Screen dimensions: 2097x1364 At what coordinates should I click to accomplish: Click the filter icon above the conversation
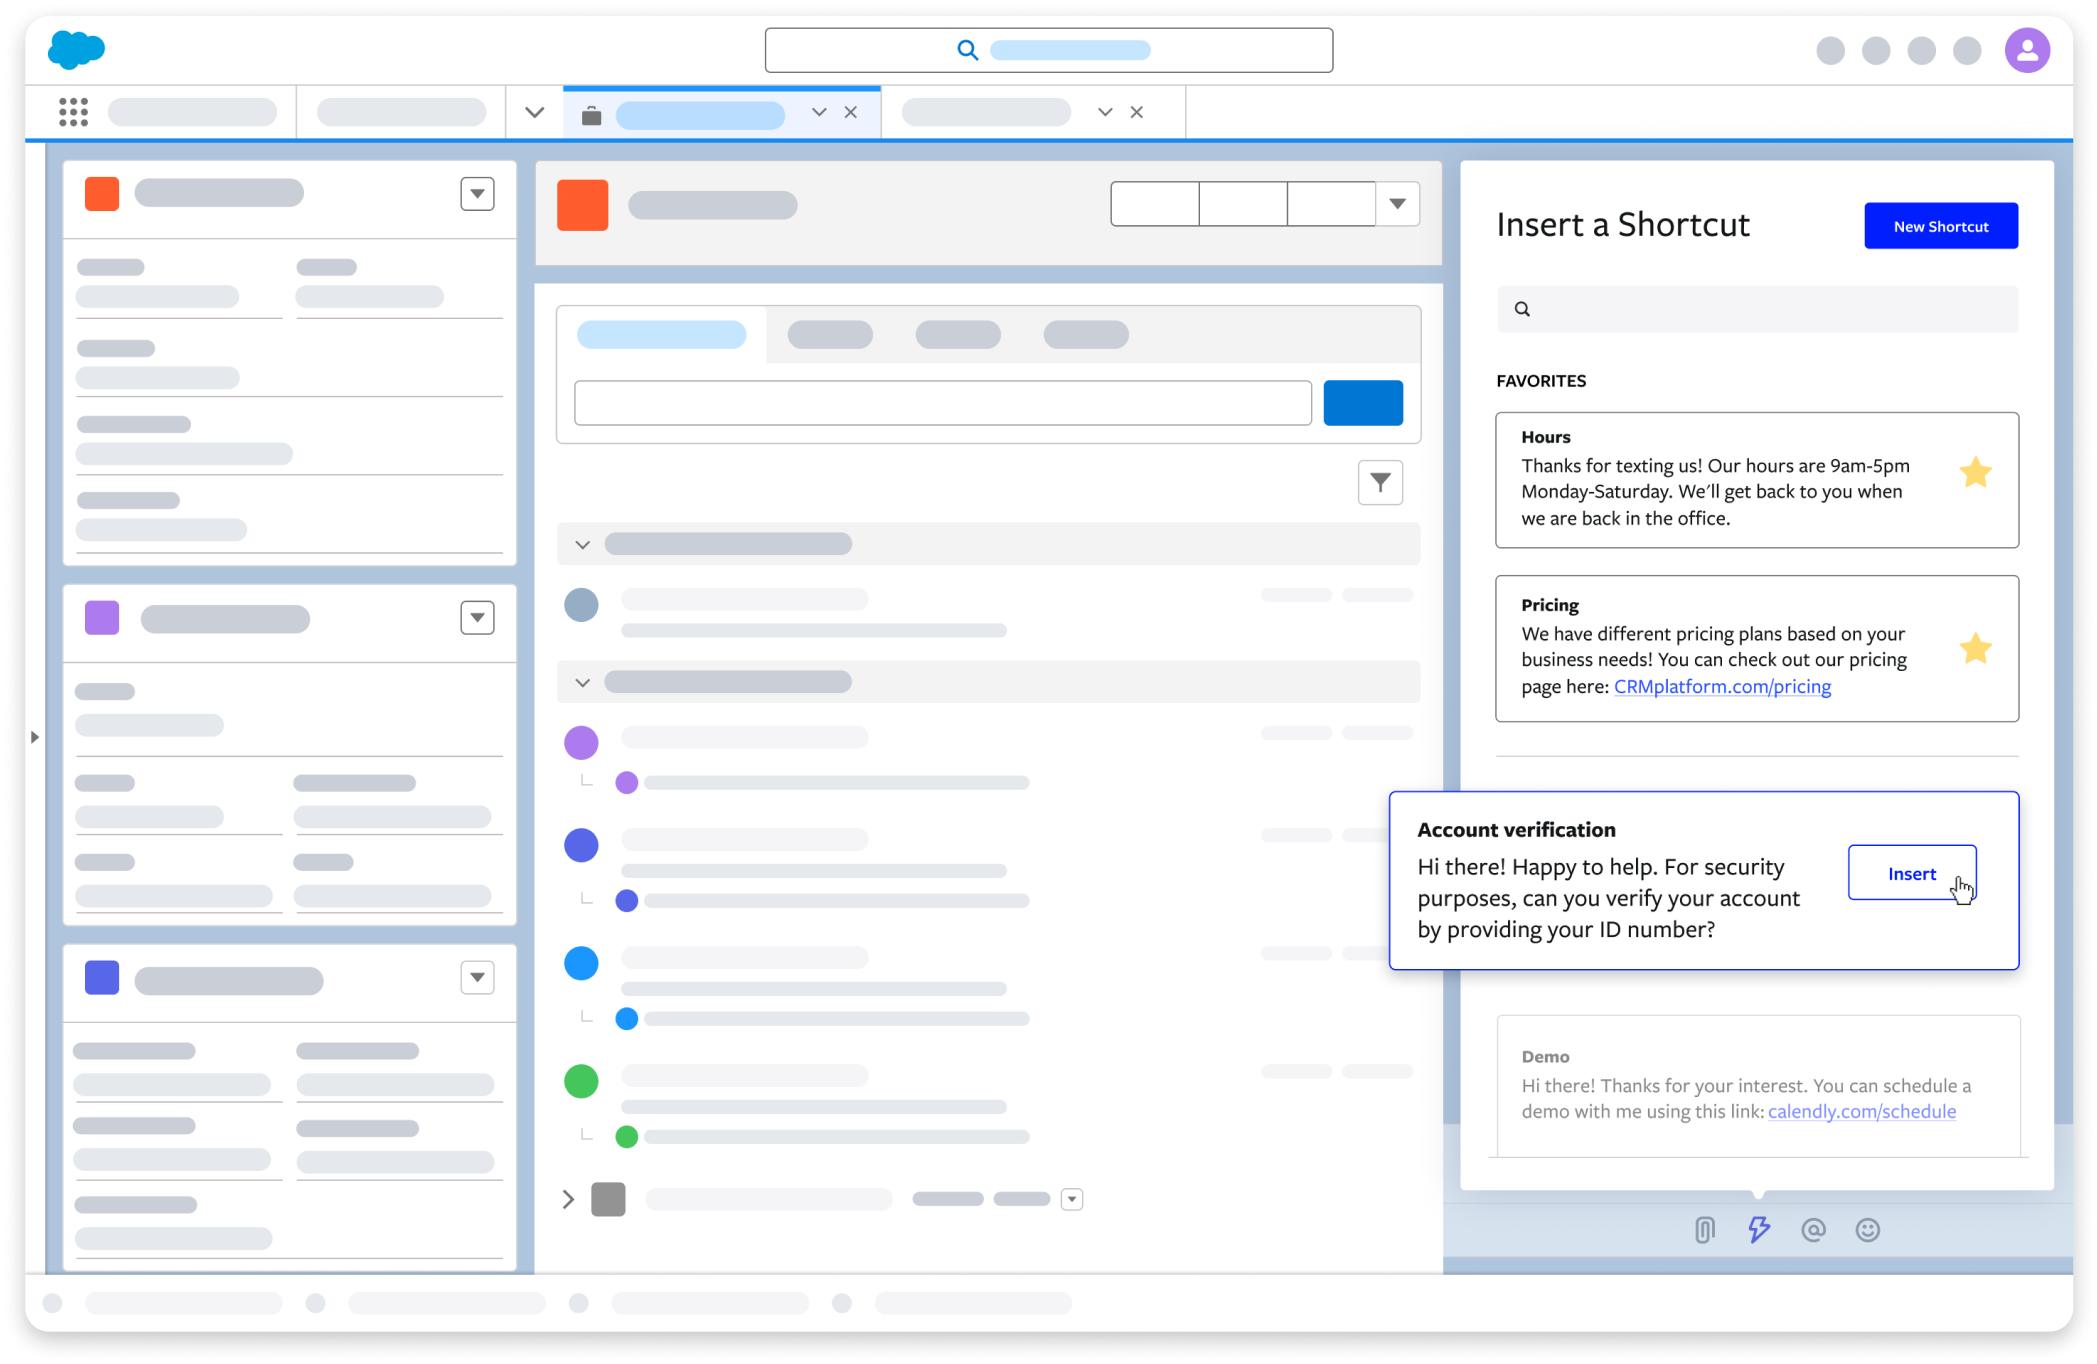[x=1380, y=482]
